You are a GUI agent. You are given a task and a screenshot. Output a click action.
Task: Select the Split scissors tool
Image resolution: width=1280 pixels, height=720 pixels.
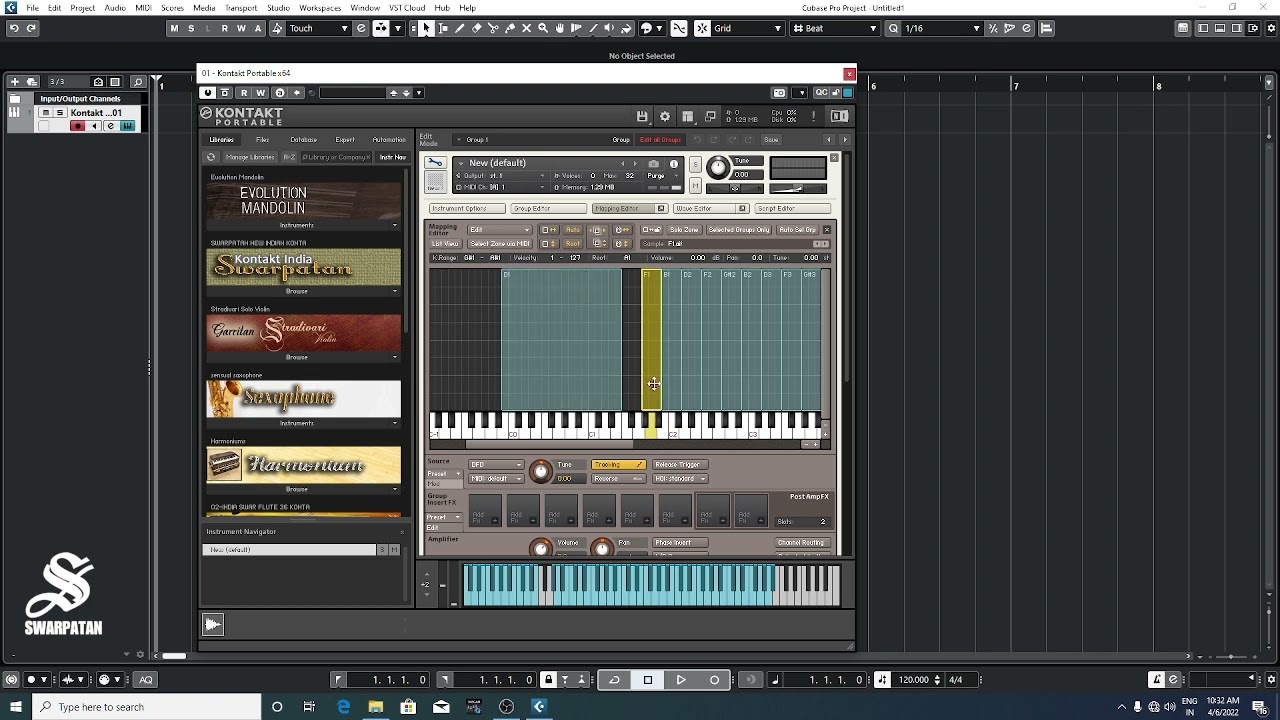click(493, 28)
